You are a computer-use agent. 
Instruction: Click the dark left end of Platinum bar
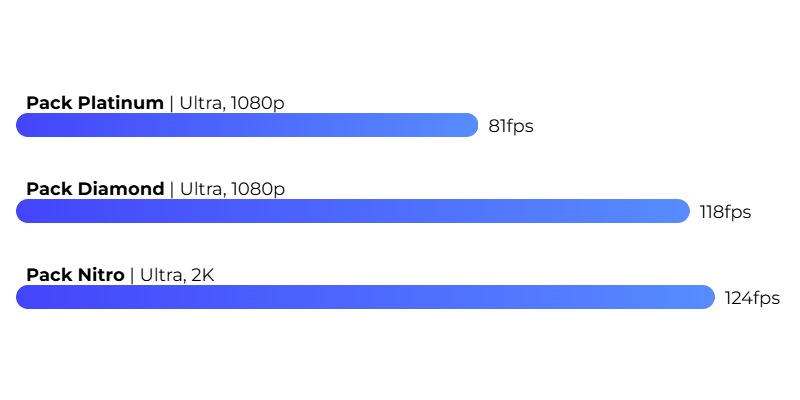26,125
